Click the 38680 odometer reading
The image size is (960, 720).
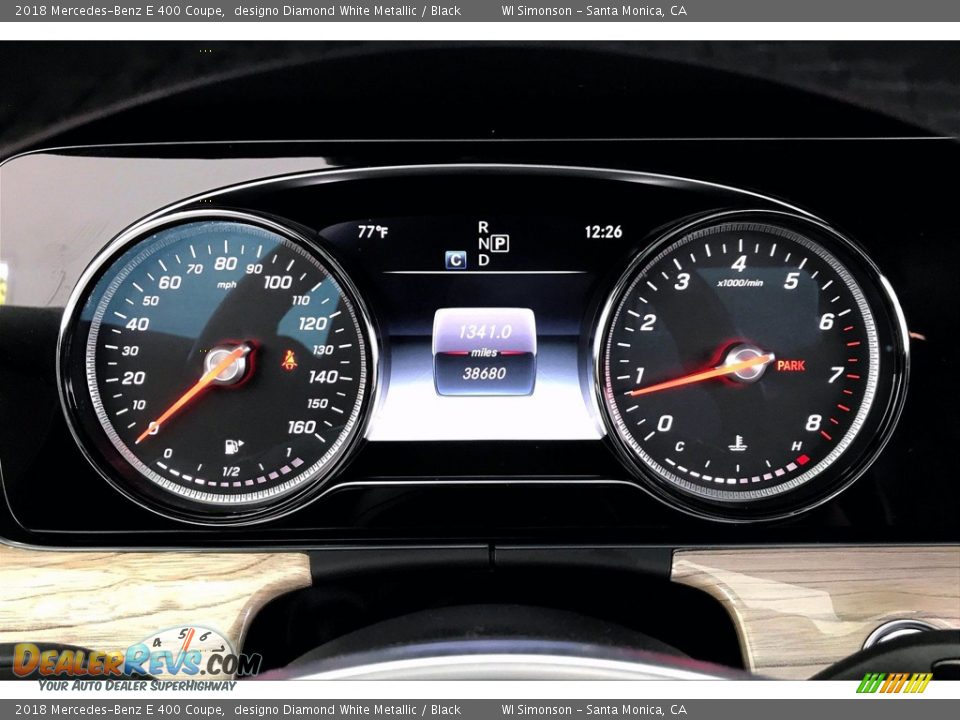click(484, 373)
